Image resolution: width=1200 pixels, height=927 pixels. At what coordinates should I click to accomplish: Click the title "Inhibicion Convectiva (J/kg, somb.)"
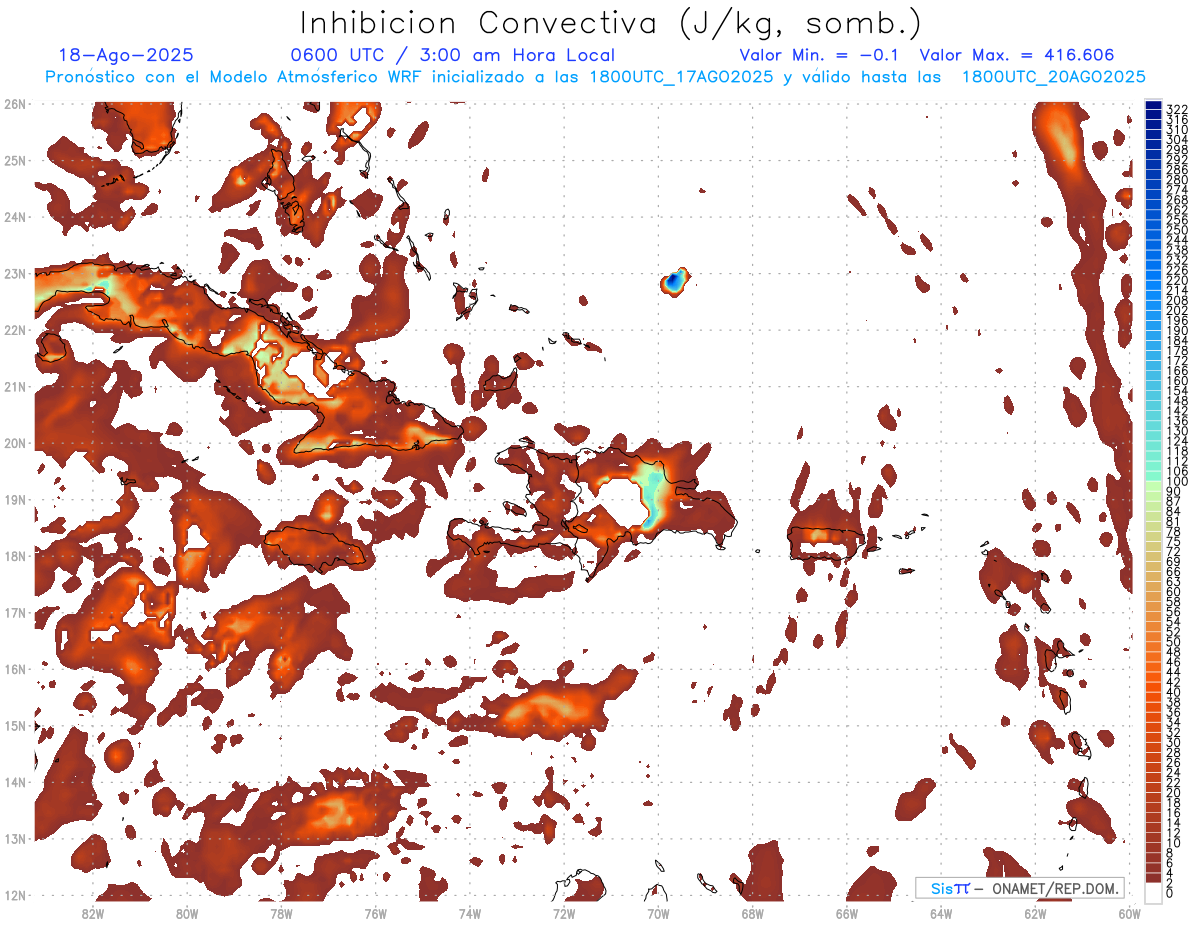612,23
